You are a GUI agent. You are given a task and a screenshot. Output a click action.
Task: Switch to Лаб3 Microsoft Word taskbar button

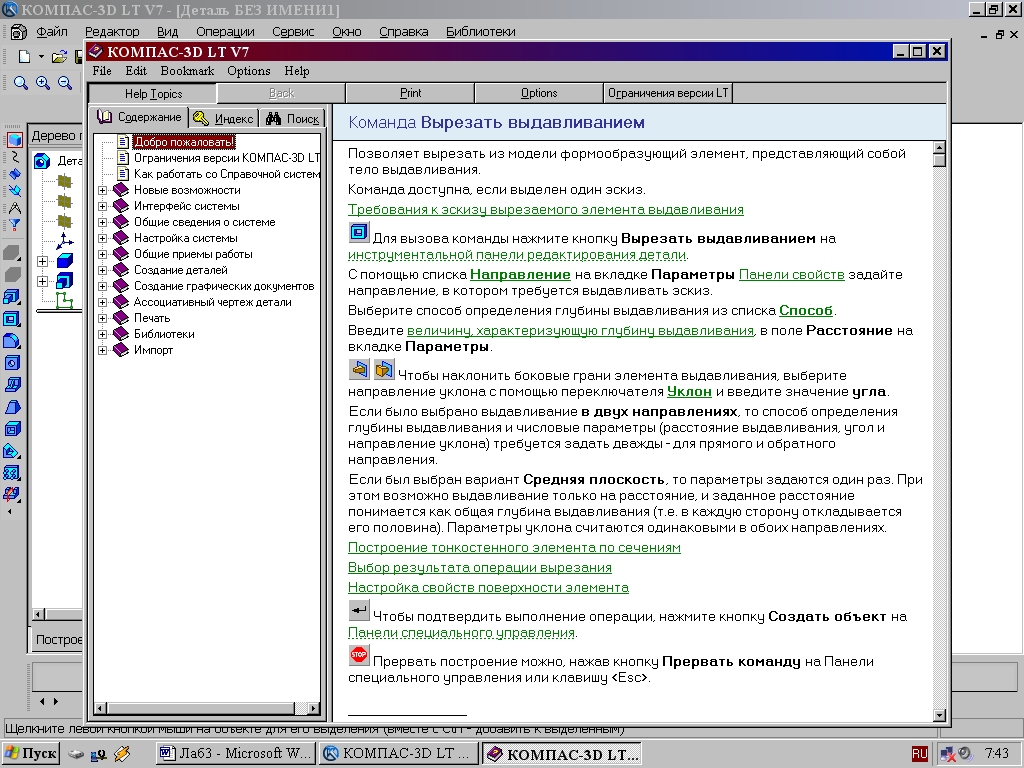[236, 754]
